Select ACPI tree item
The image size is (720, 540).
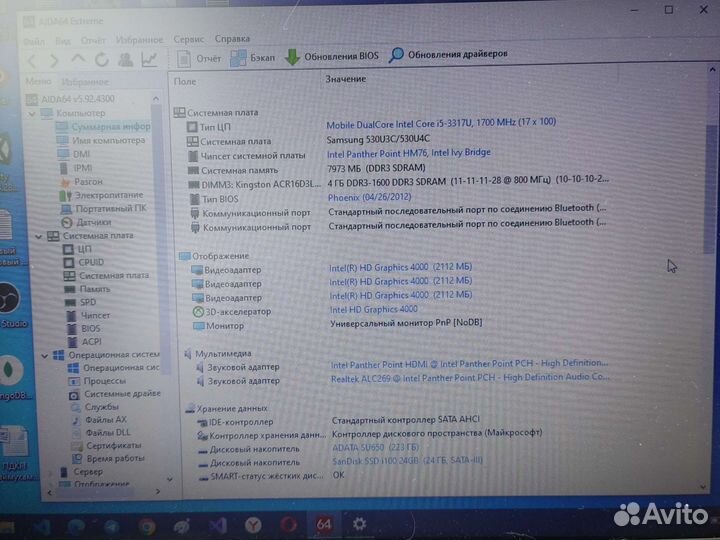85,342
